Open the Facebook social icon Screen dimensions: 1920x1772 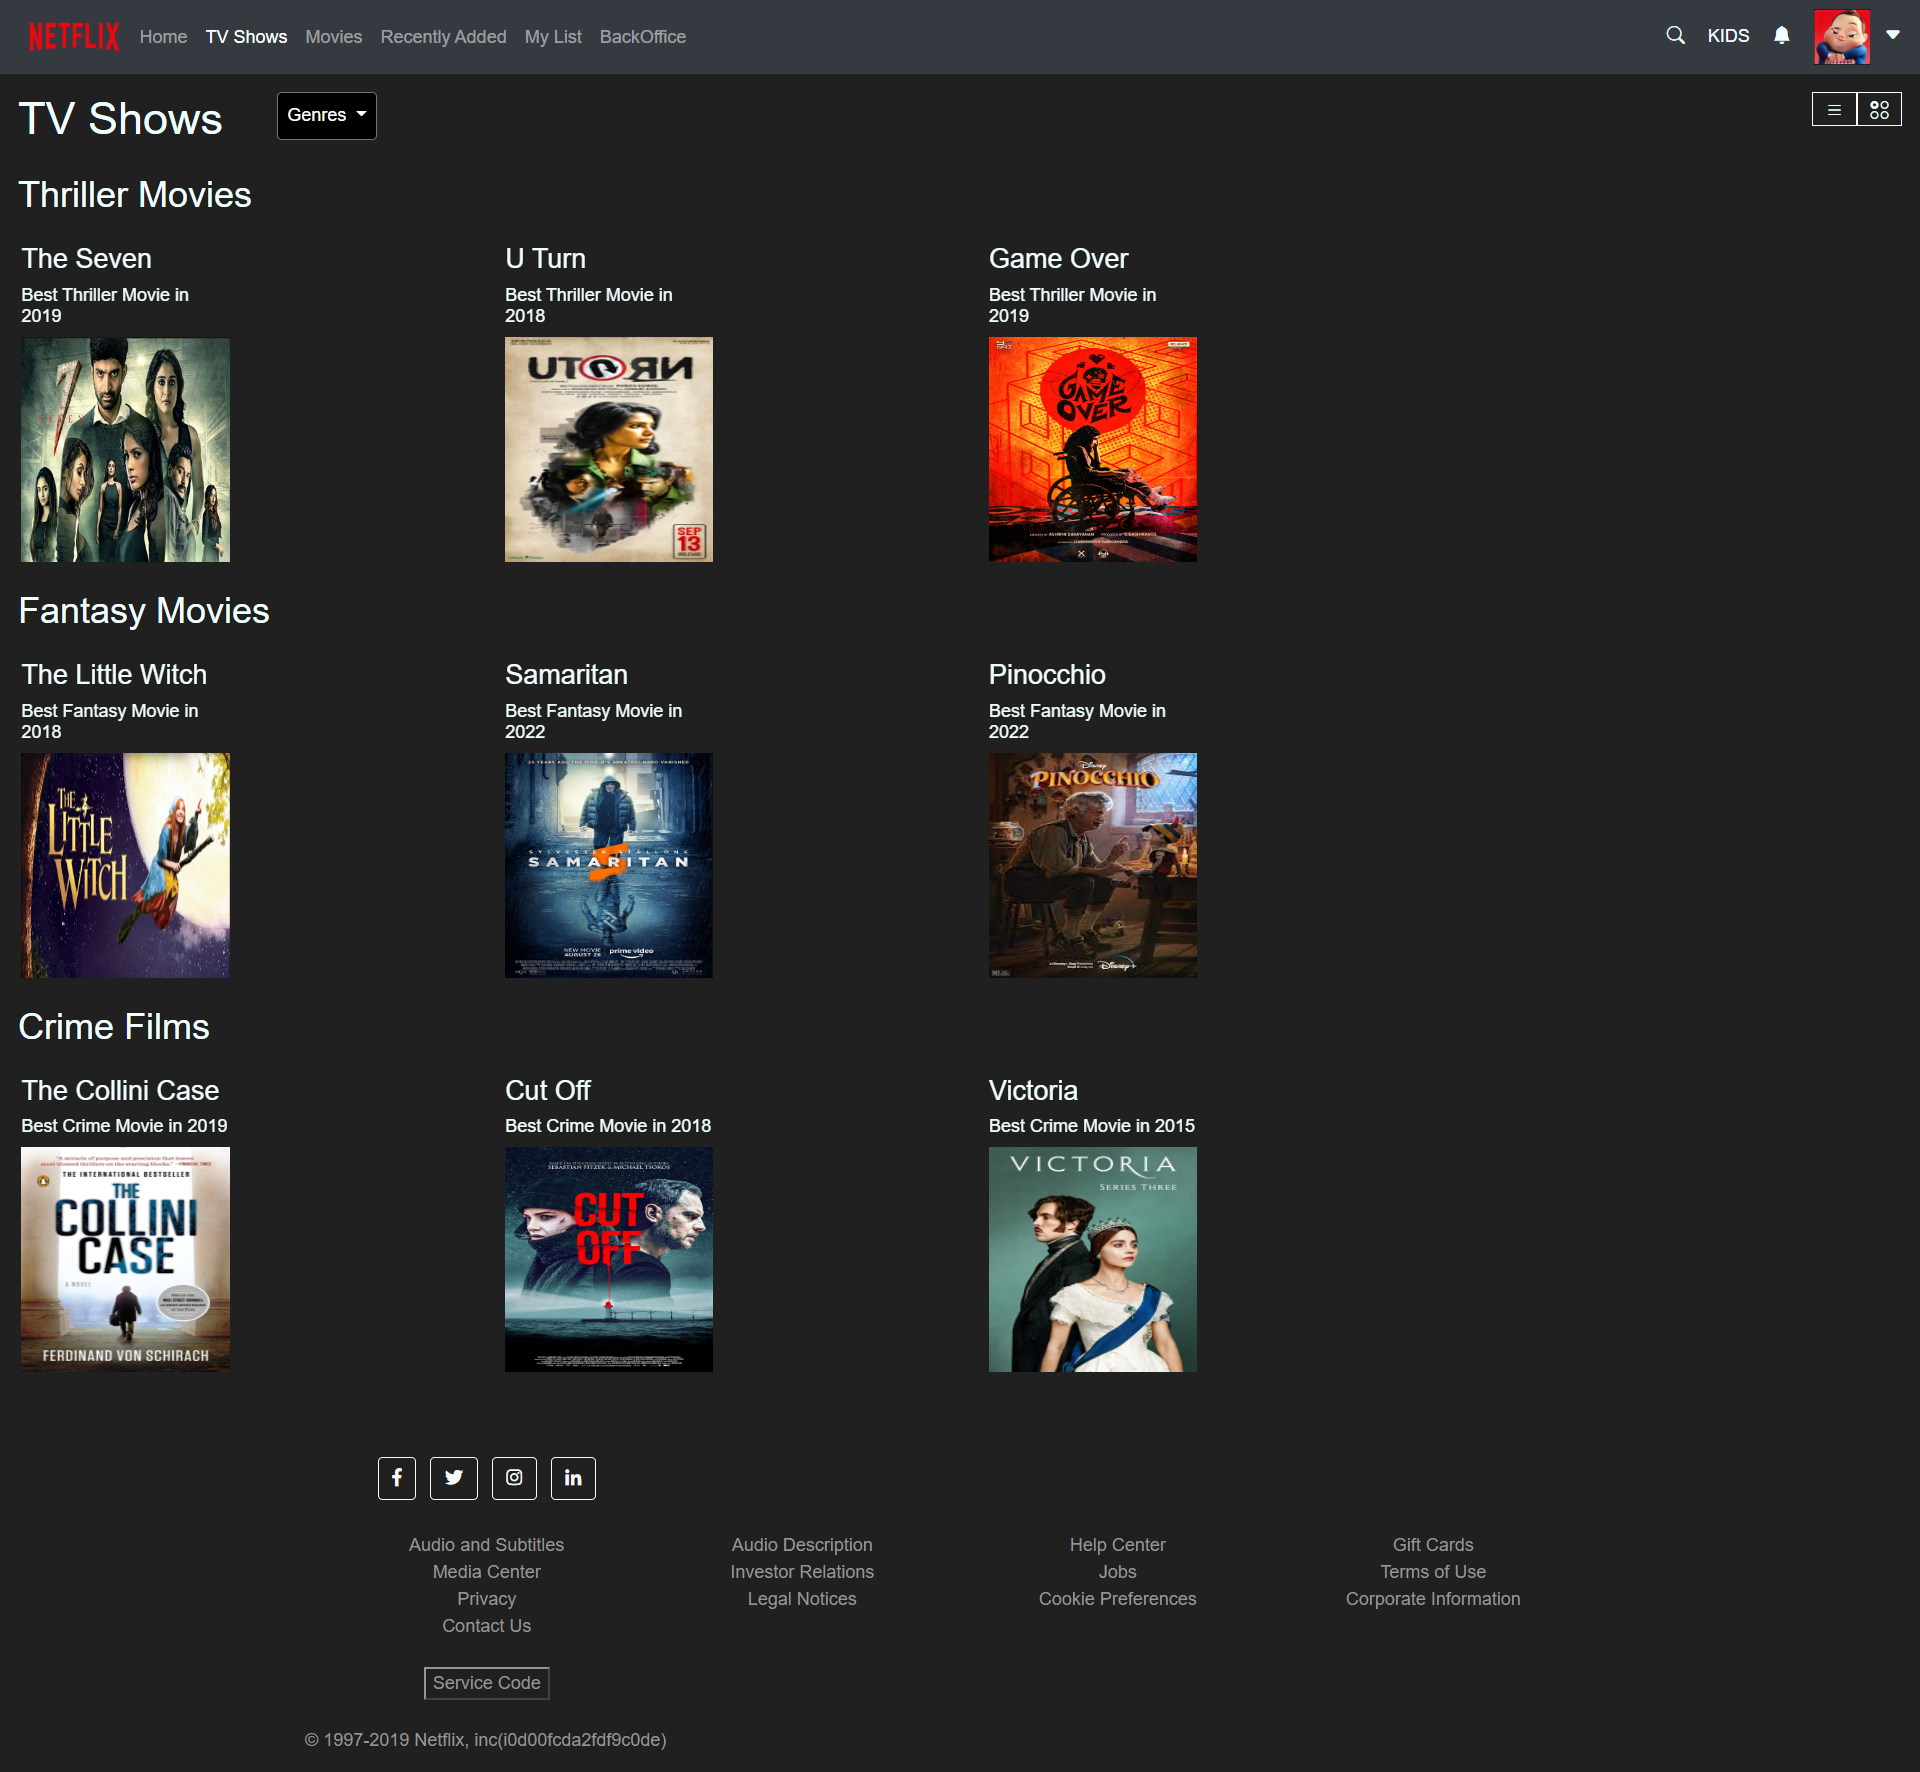pos(397,1478)
